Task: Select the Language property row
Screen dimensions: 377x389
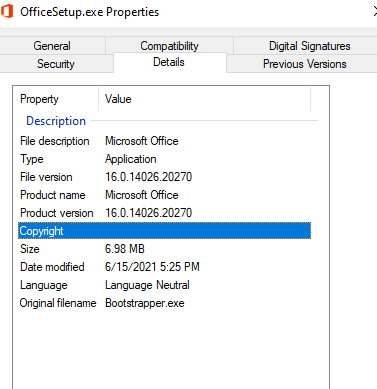Action: point(164,285)
